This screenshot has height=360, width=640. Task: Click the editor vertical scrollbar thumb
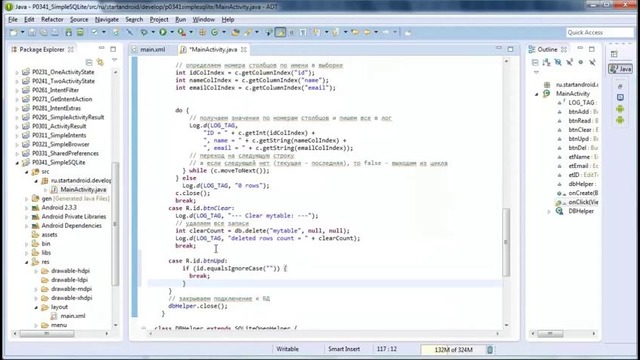506,242
